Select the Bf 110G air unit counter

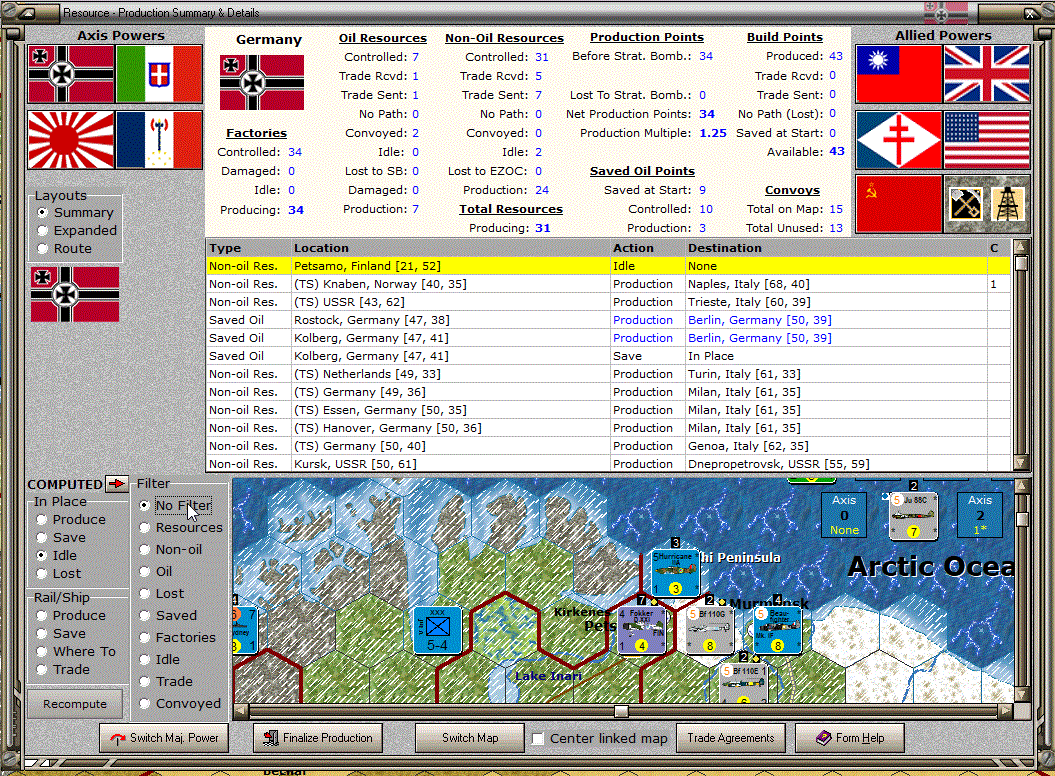tap(709, 630)
